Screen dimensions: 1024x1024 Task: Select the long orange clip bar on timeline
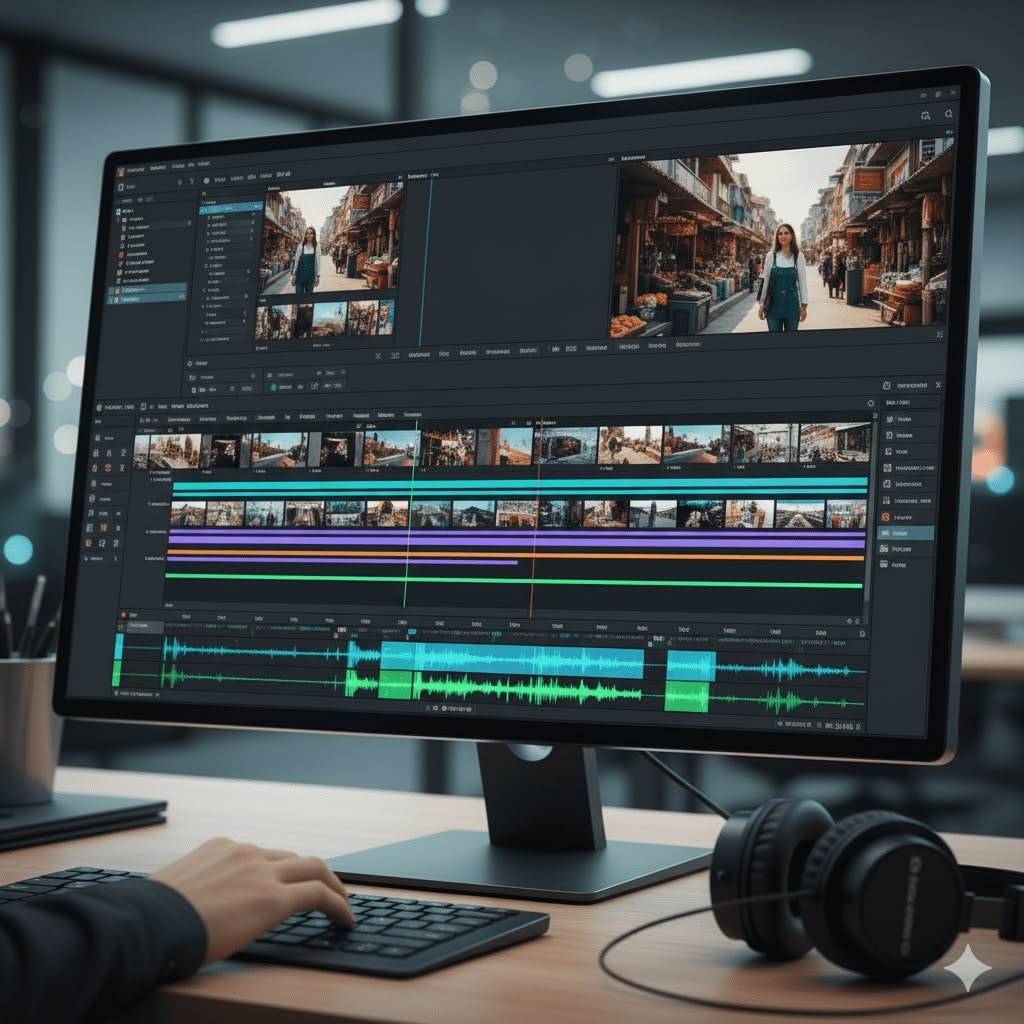click(x=515, y=556)
